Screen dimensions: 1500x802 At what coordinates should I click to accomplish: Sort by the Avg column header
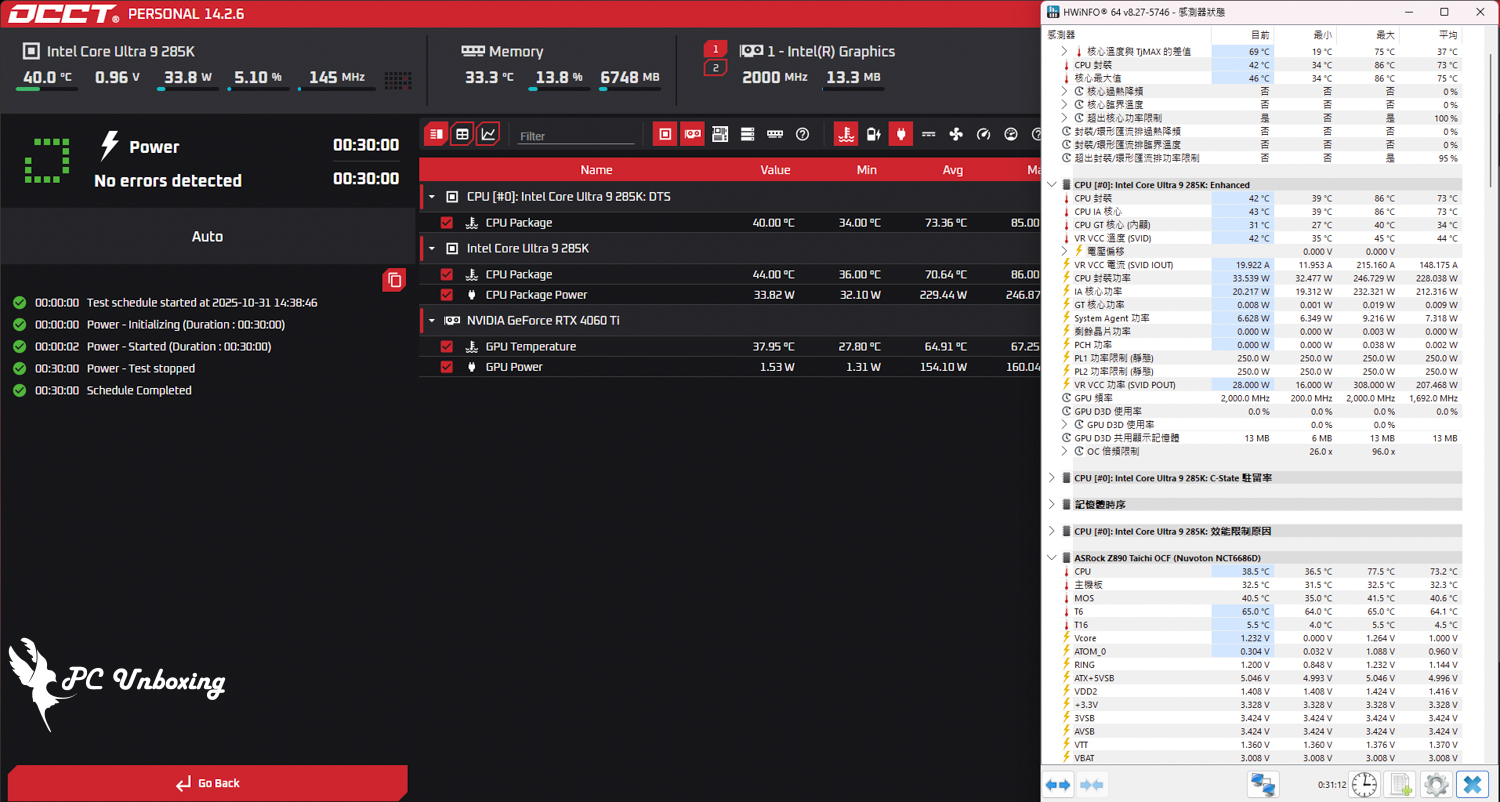pyautogui.click(x=952, y=170)
